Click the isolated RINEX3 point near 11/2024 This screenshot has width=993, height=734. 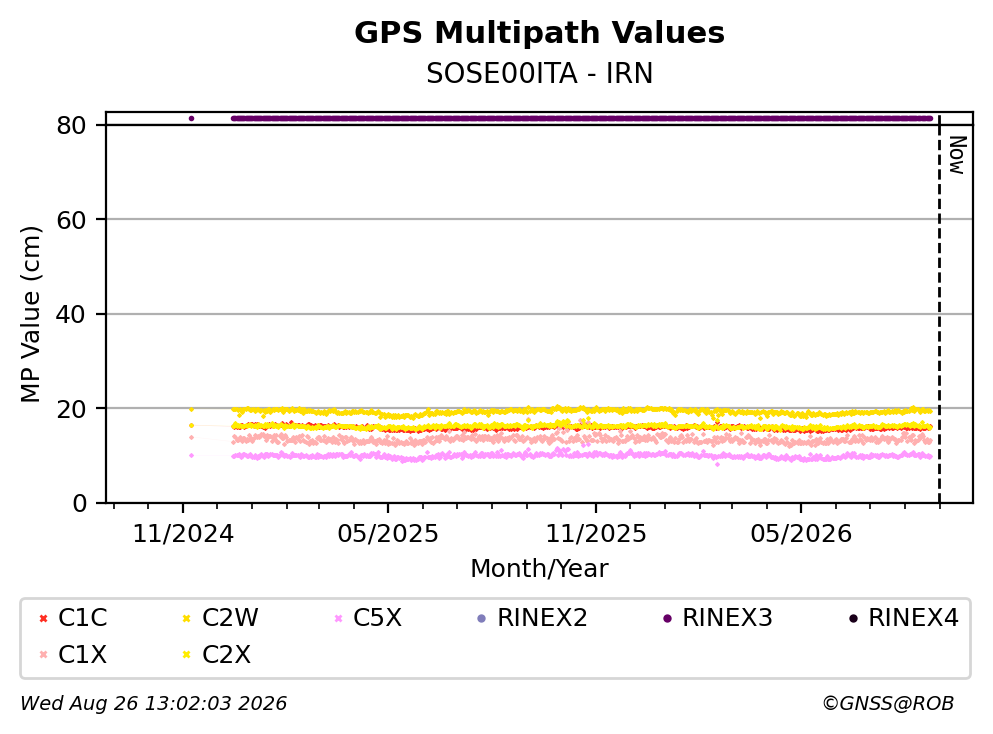click(191, 118)
